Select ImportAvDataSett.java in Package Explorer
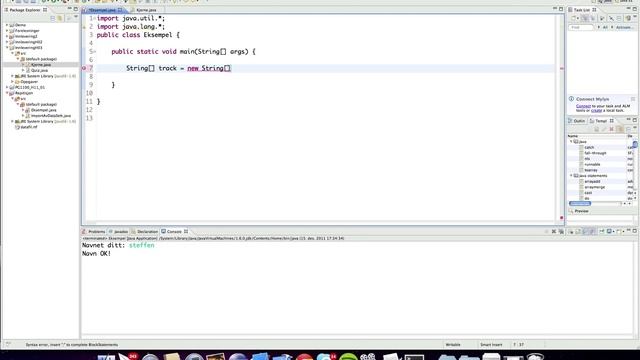The width and height of the screenshot is (640, 360). click(51, 116)
